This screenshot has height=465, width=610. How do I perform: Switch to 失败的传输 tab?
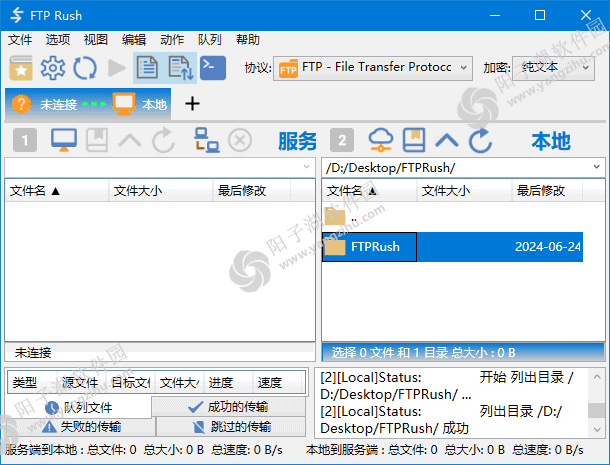[x=82, y=427]
